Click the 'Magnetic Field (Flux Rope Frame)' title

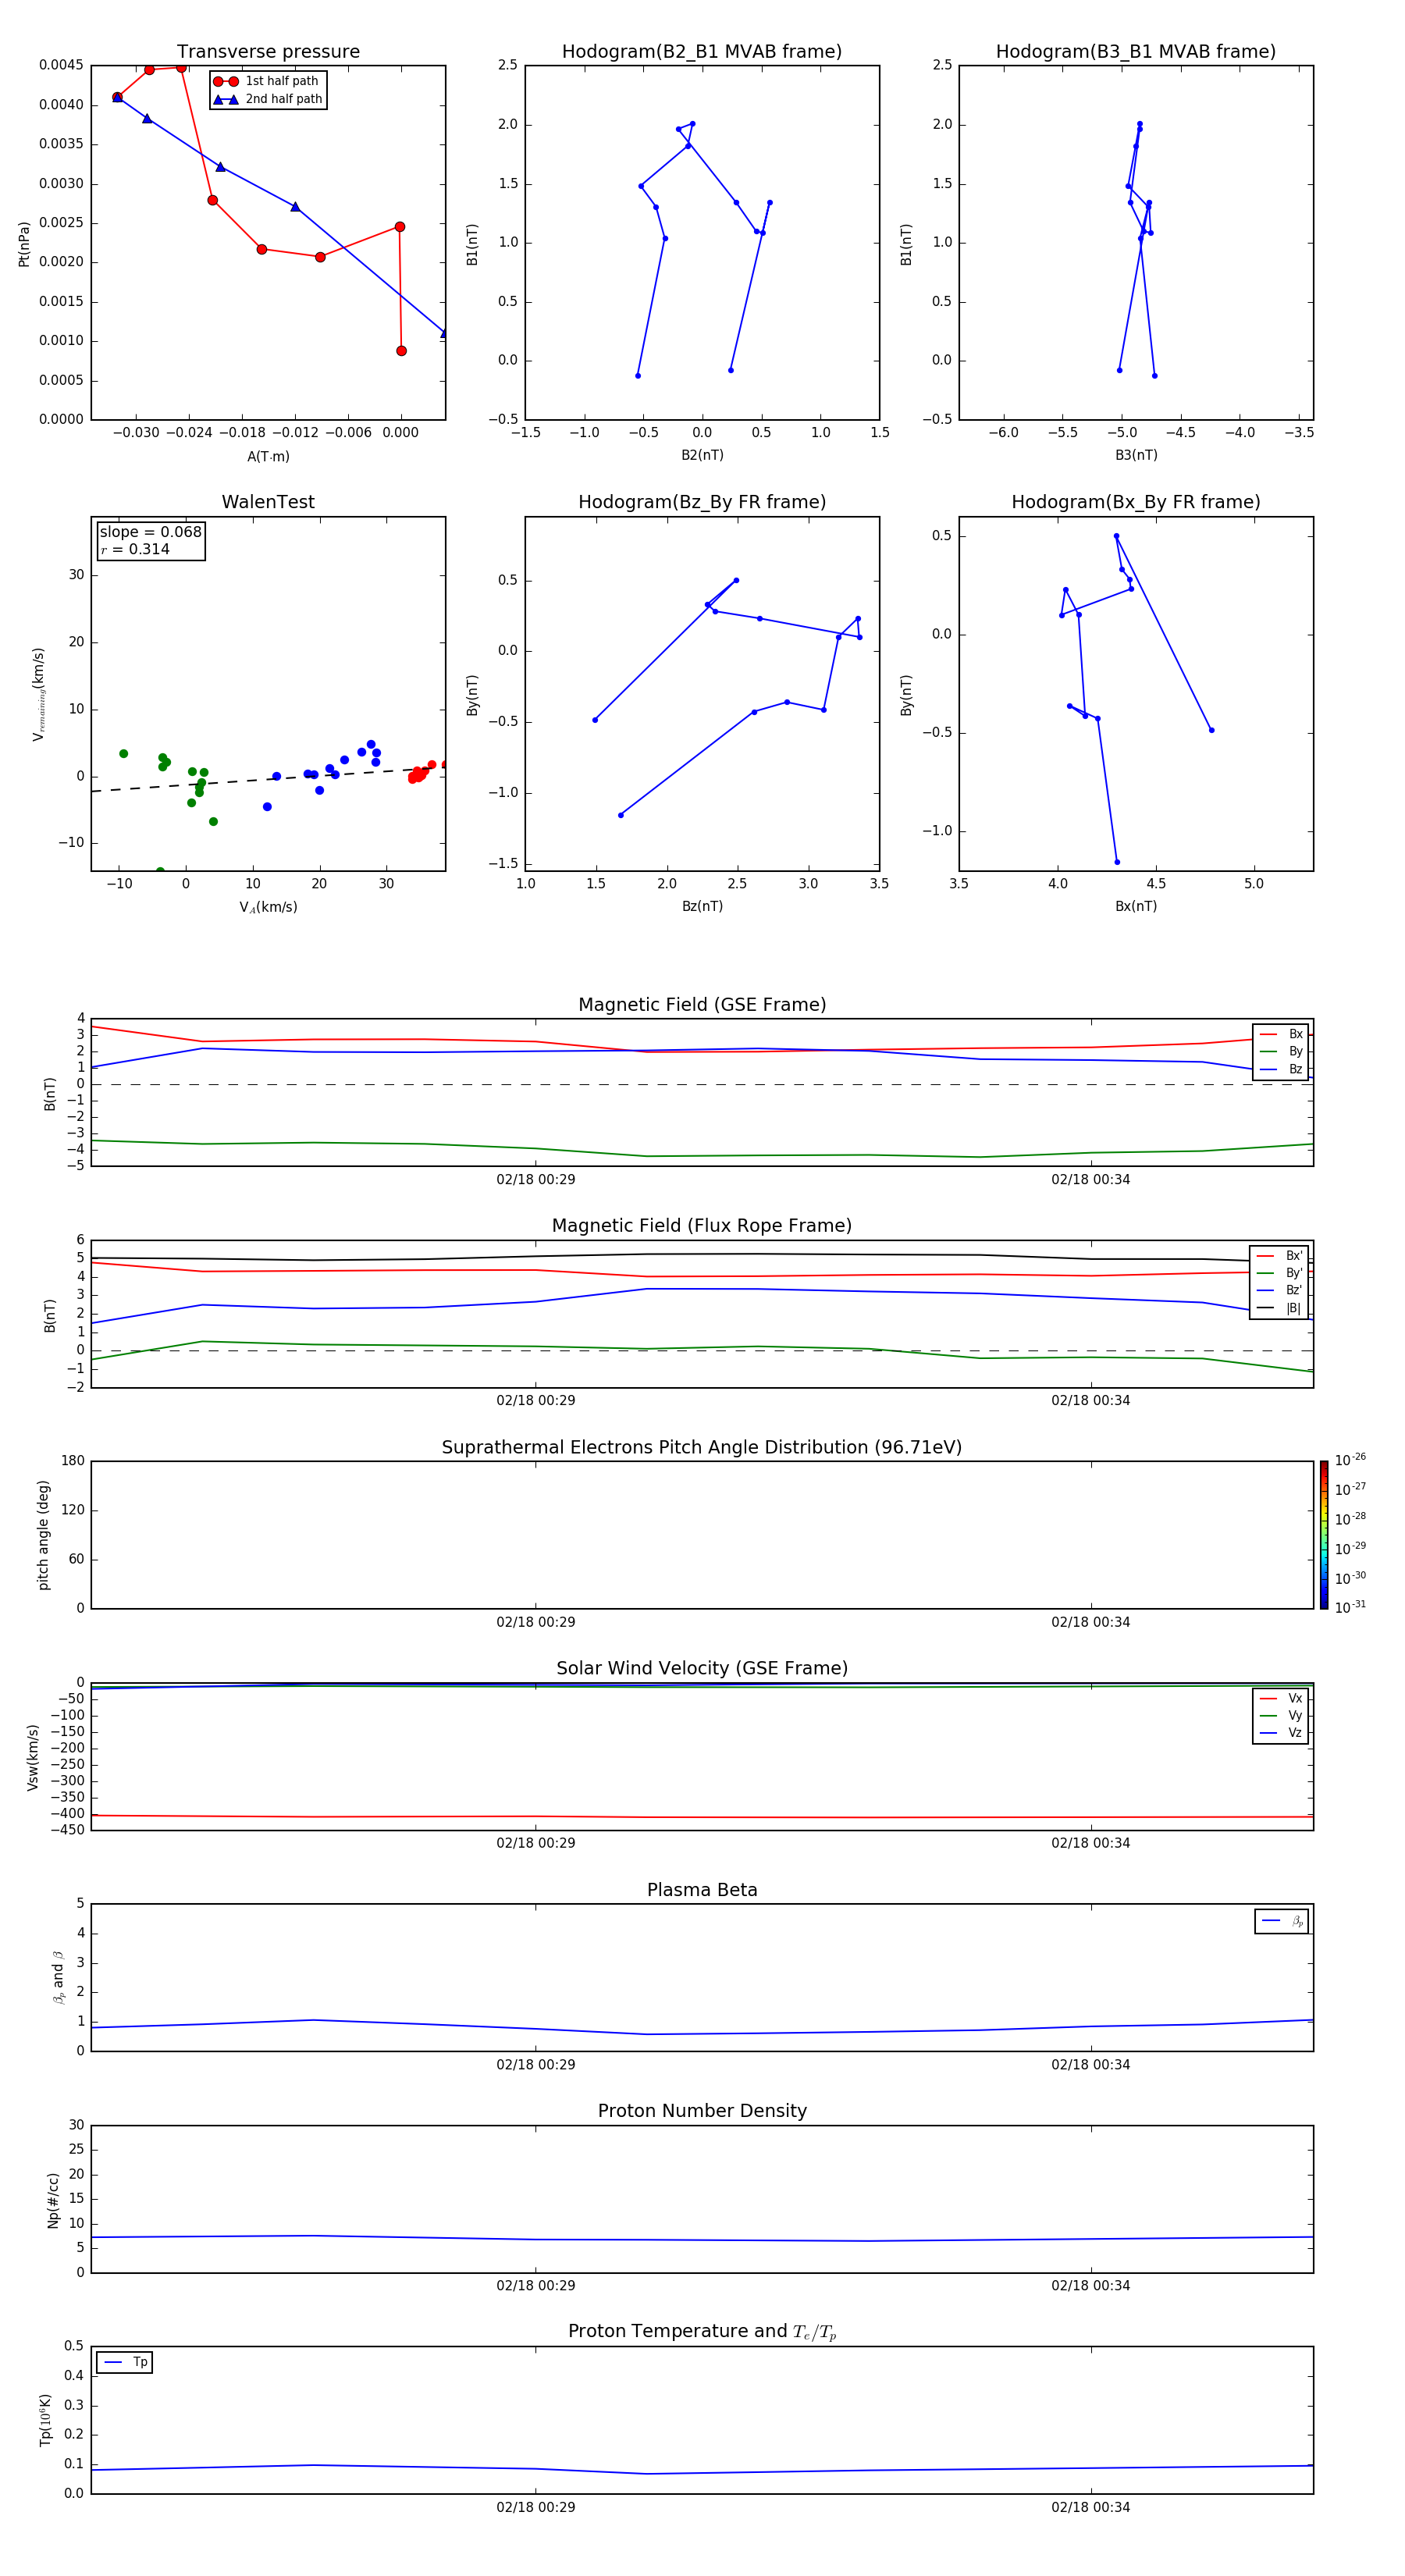click(x=702, y=1226)
